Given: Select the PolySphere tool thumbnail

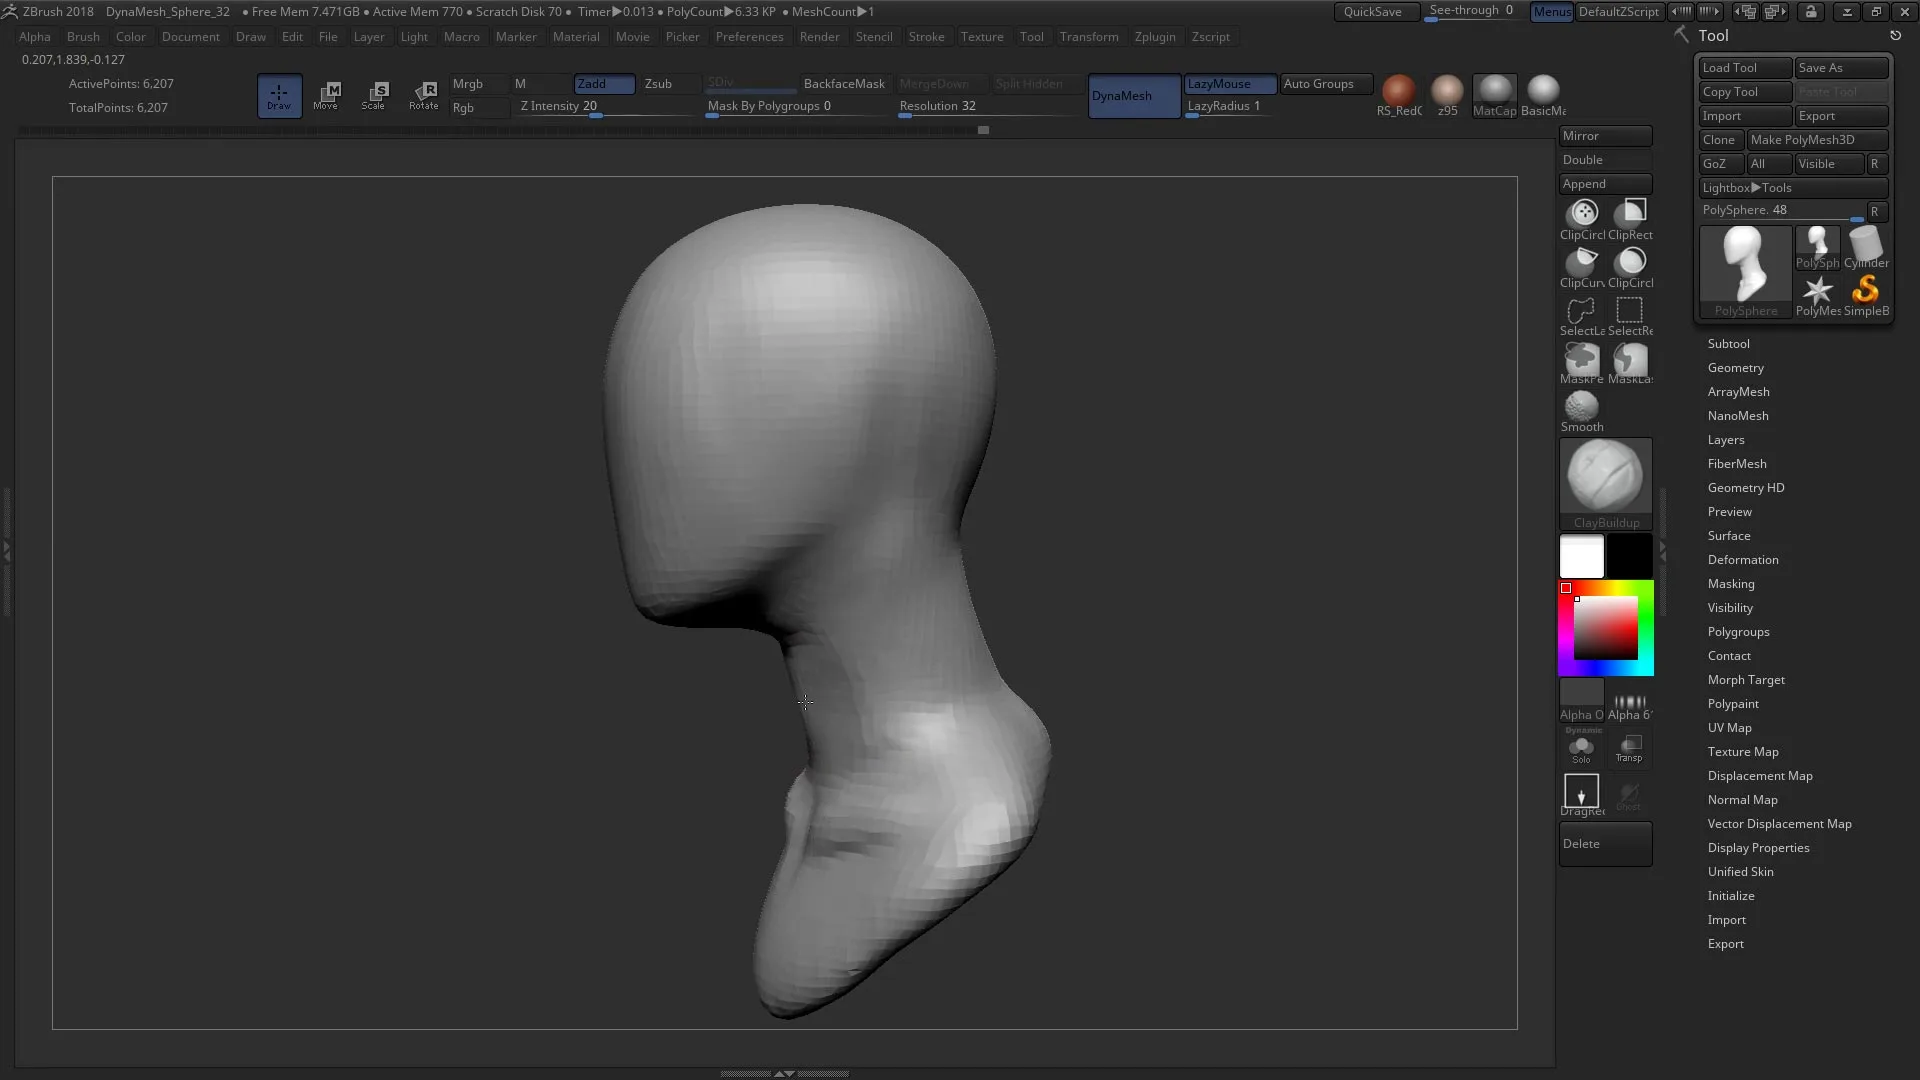Looking at the screenshot, I should click(1746, 268).
